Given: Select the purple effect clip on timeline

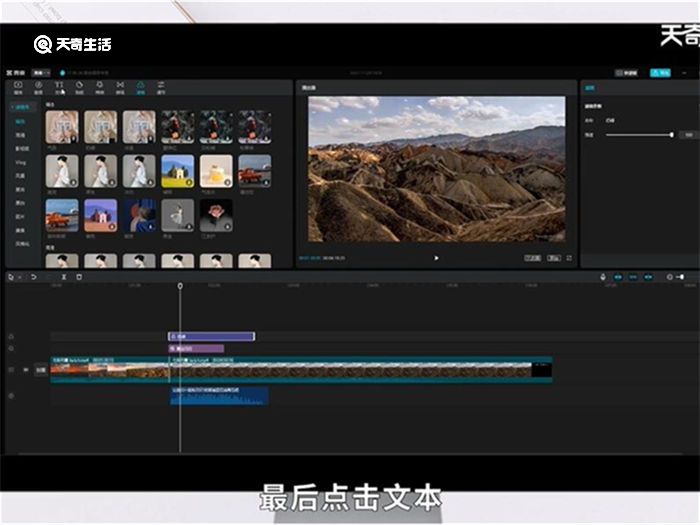Looking at the screenshot, I should pyautogui.click(x=196, y=348).
